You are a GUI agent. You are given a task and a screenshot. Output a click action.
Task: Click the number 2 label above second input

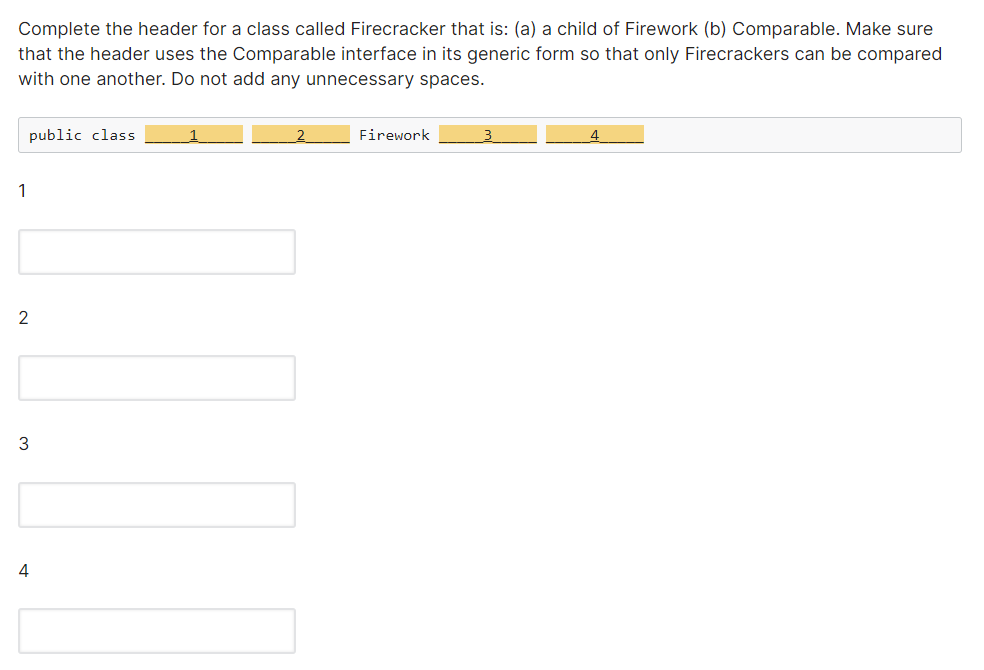(23, 317)
